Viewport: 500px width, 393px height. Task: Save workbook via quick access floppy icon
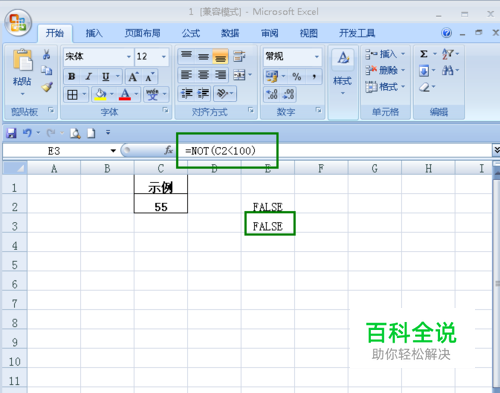tap(11, 133)
